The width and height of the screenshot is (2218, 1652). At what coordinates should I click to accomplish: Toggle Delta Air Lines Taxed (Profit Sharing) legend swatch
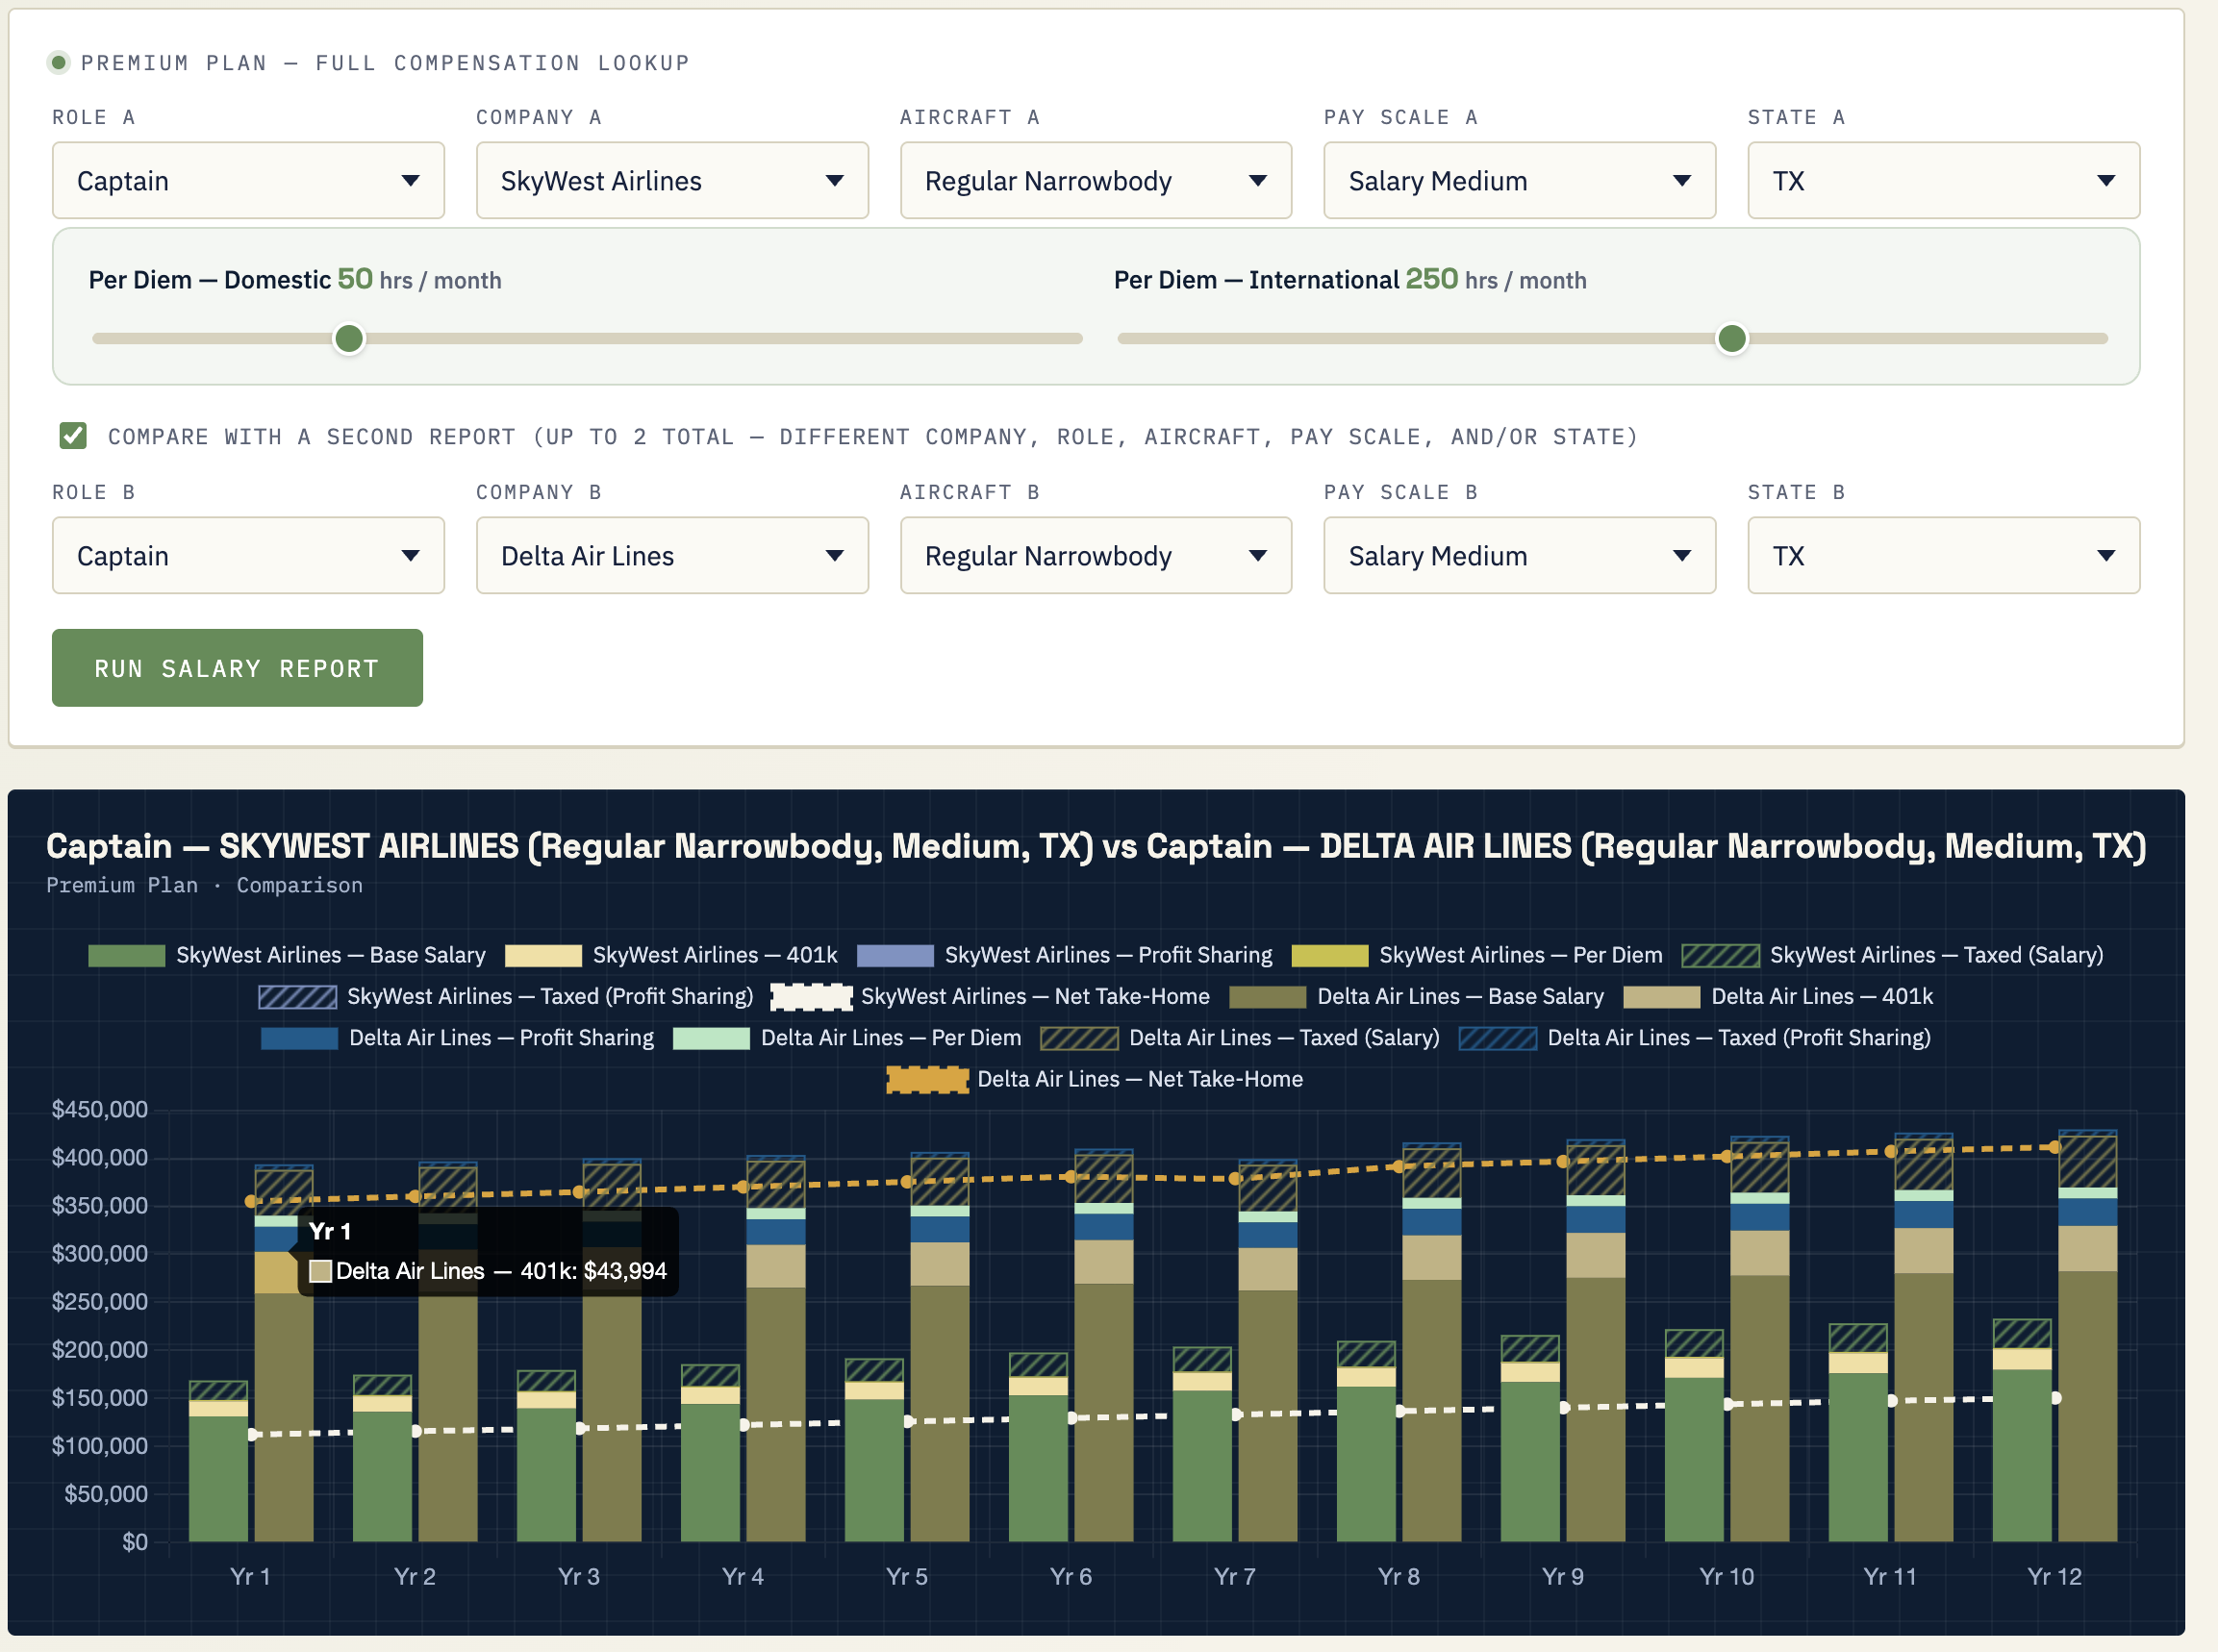[x=1497, y=1038]
